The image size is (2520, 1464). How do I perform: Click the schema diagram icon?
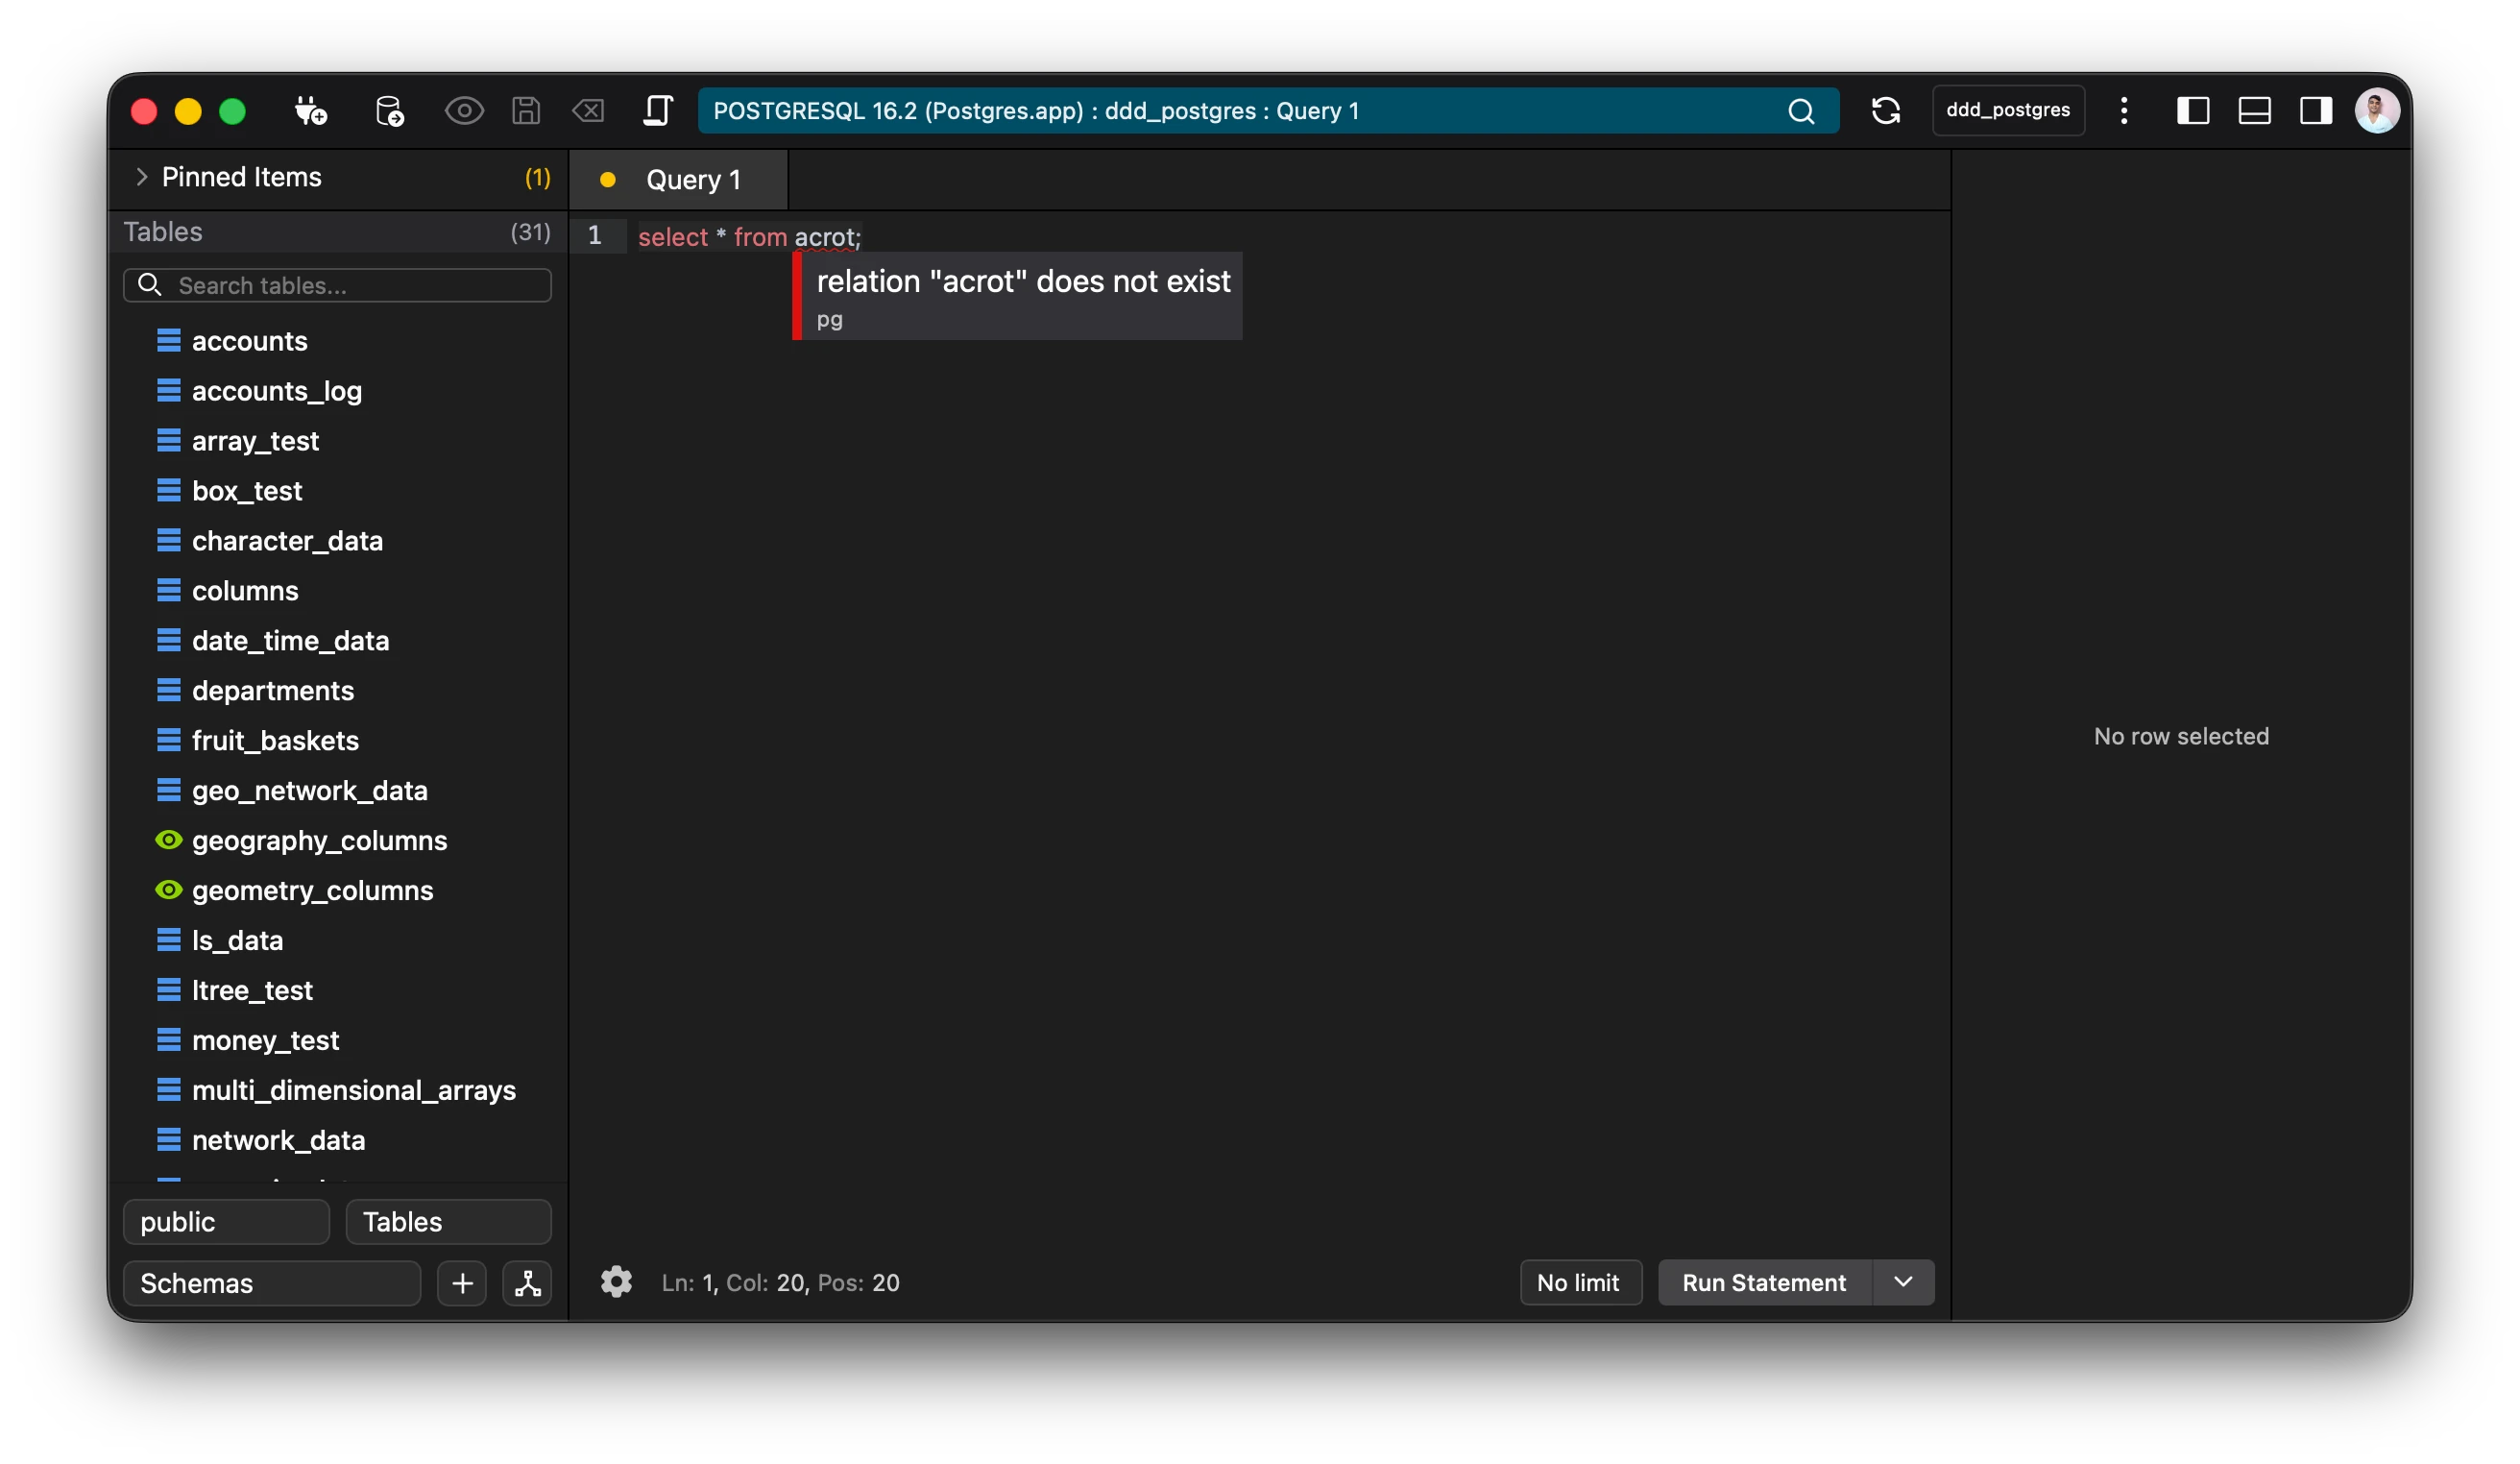(527, 1283)
